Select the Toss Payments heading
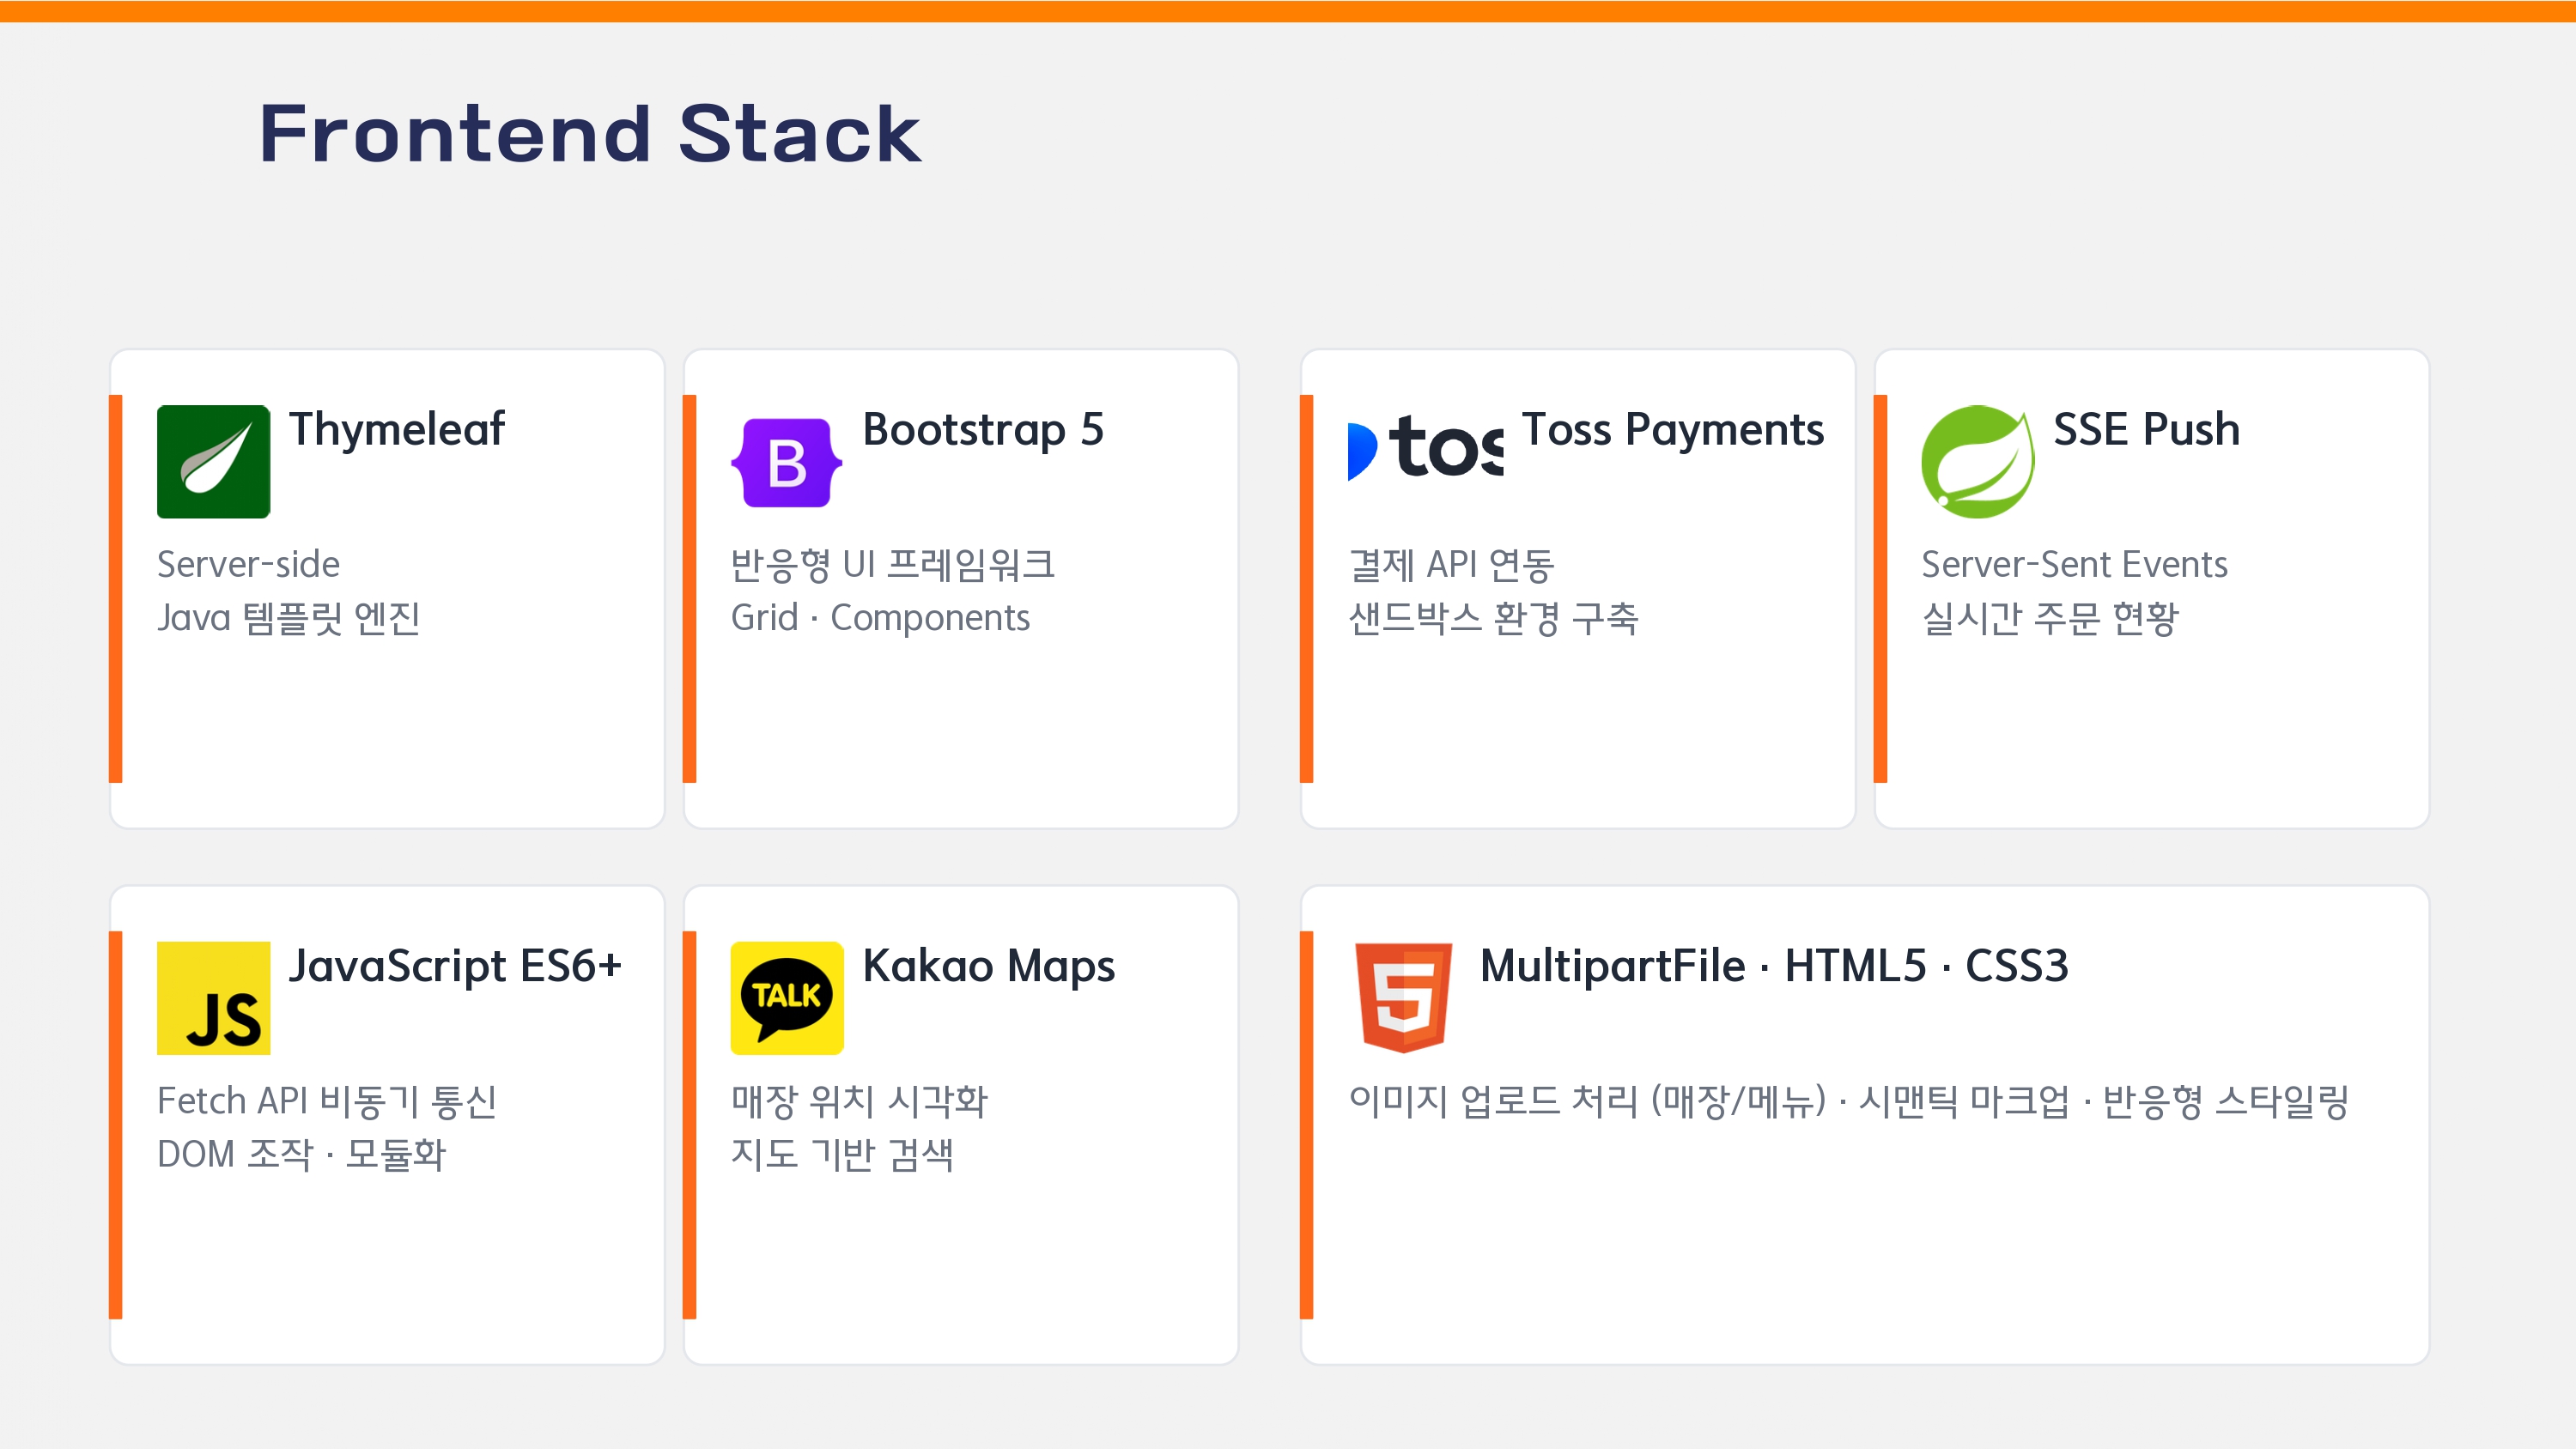Screen dimensions: 2576x1449 click(1673, 429)
